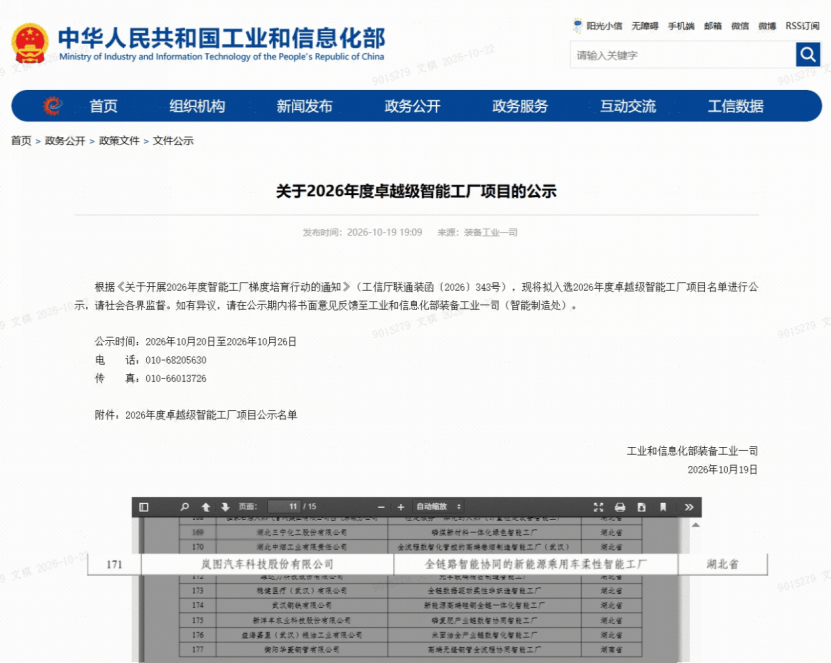Click the 微信 link in header
831x663 pixels.
click(740, 26)
